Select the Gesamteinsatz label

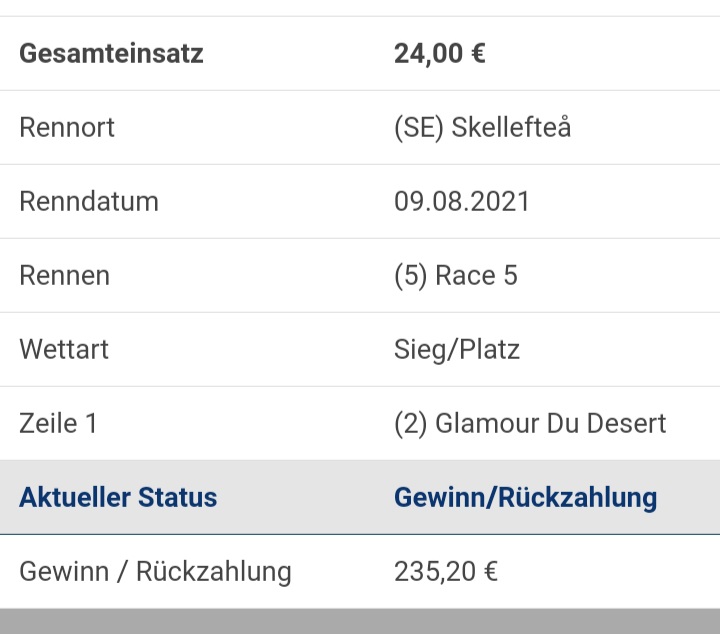(111, 54)
